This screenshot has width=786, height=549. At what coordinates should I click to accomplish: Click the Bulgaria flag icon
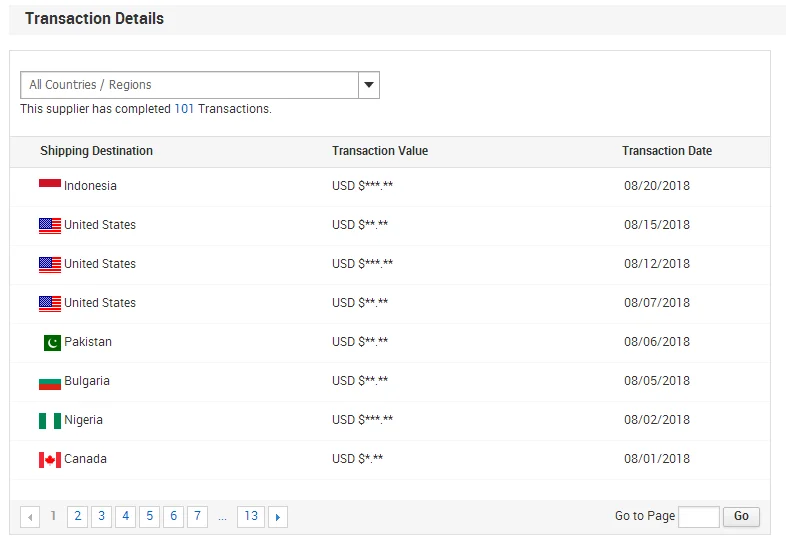[x=50, y=384]
